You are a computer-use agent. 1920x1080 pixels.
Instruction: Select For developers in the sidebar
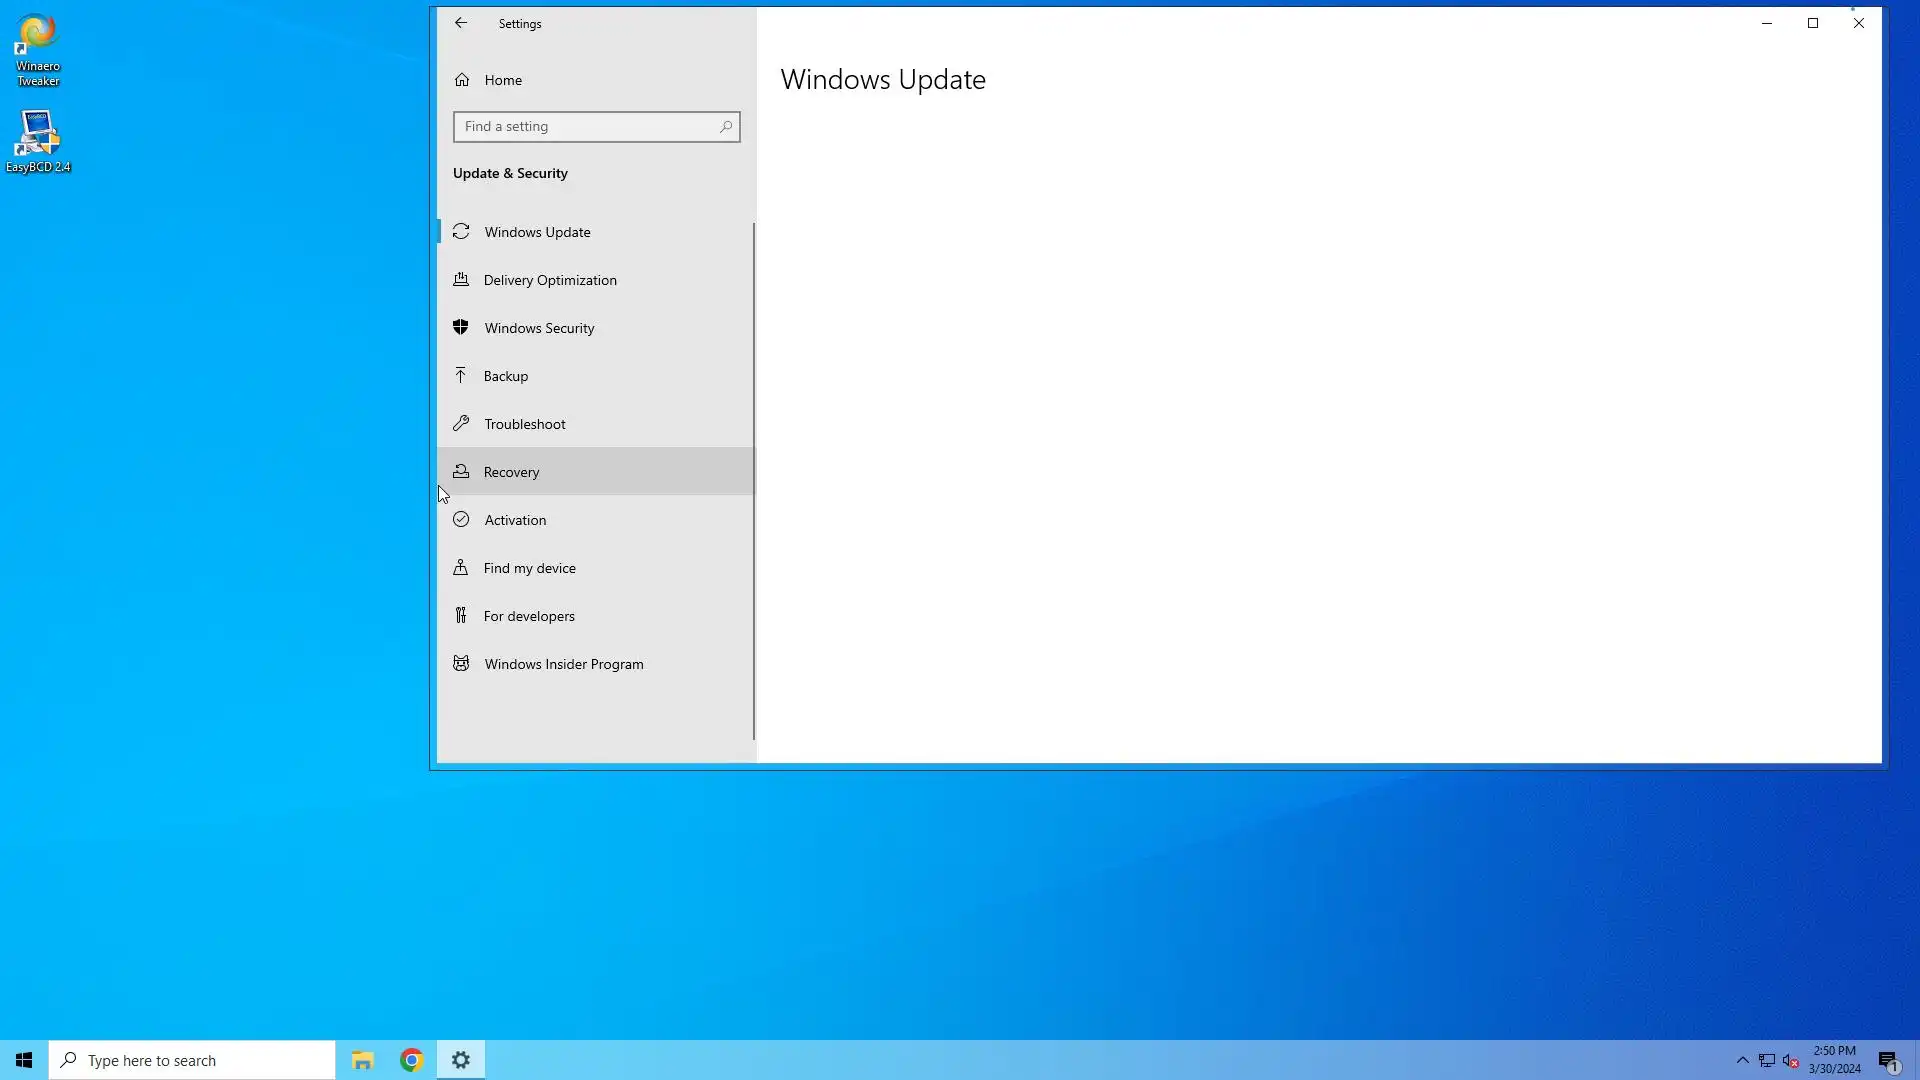(x=529, y=616)
